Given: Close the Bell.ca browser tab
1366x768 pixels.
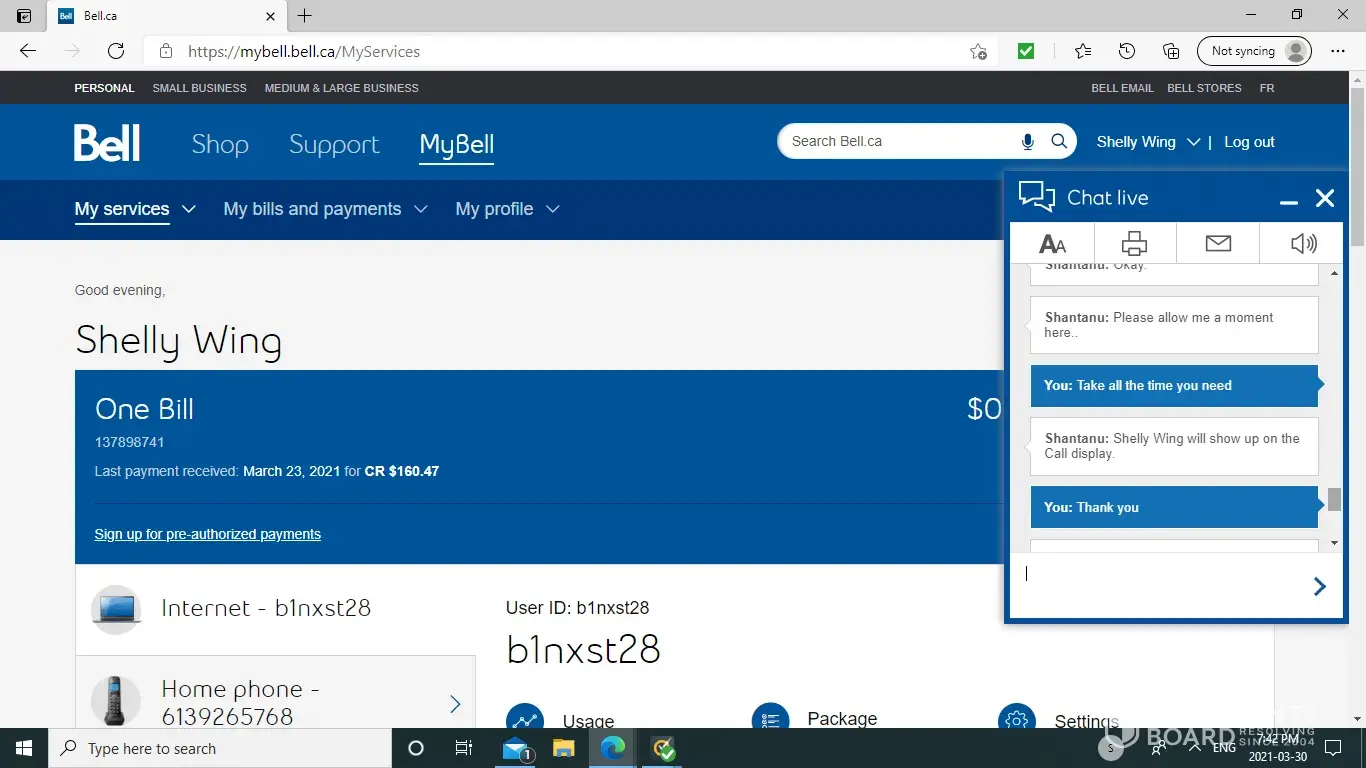Looking at the screenshot, I should pos(271,16).
